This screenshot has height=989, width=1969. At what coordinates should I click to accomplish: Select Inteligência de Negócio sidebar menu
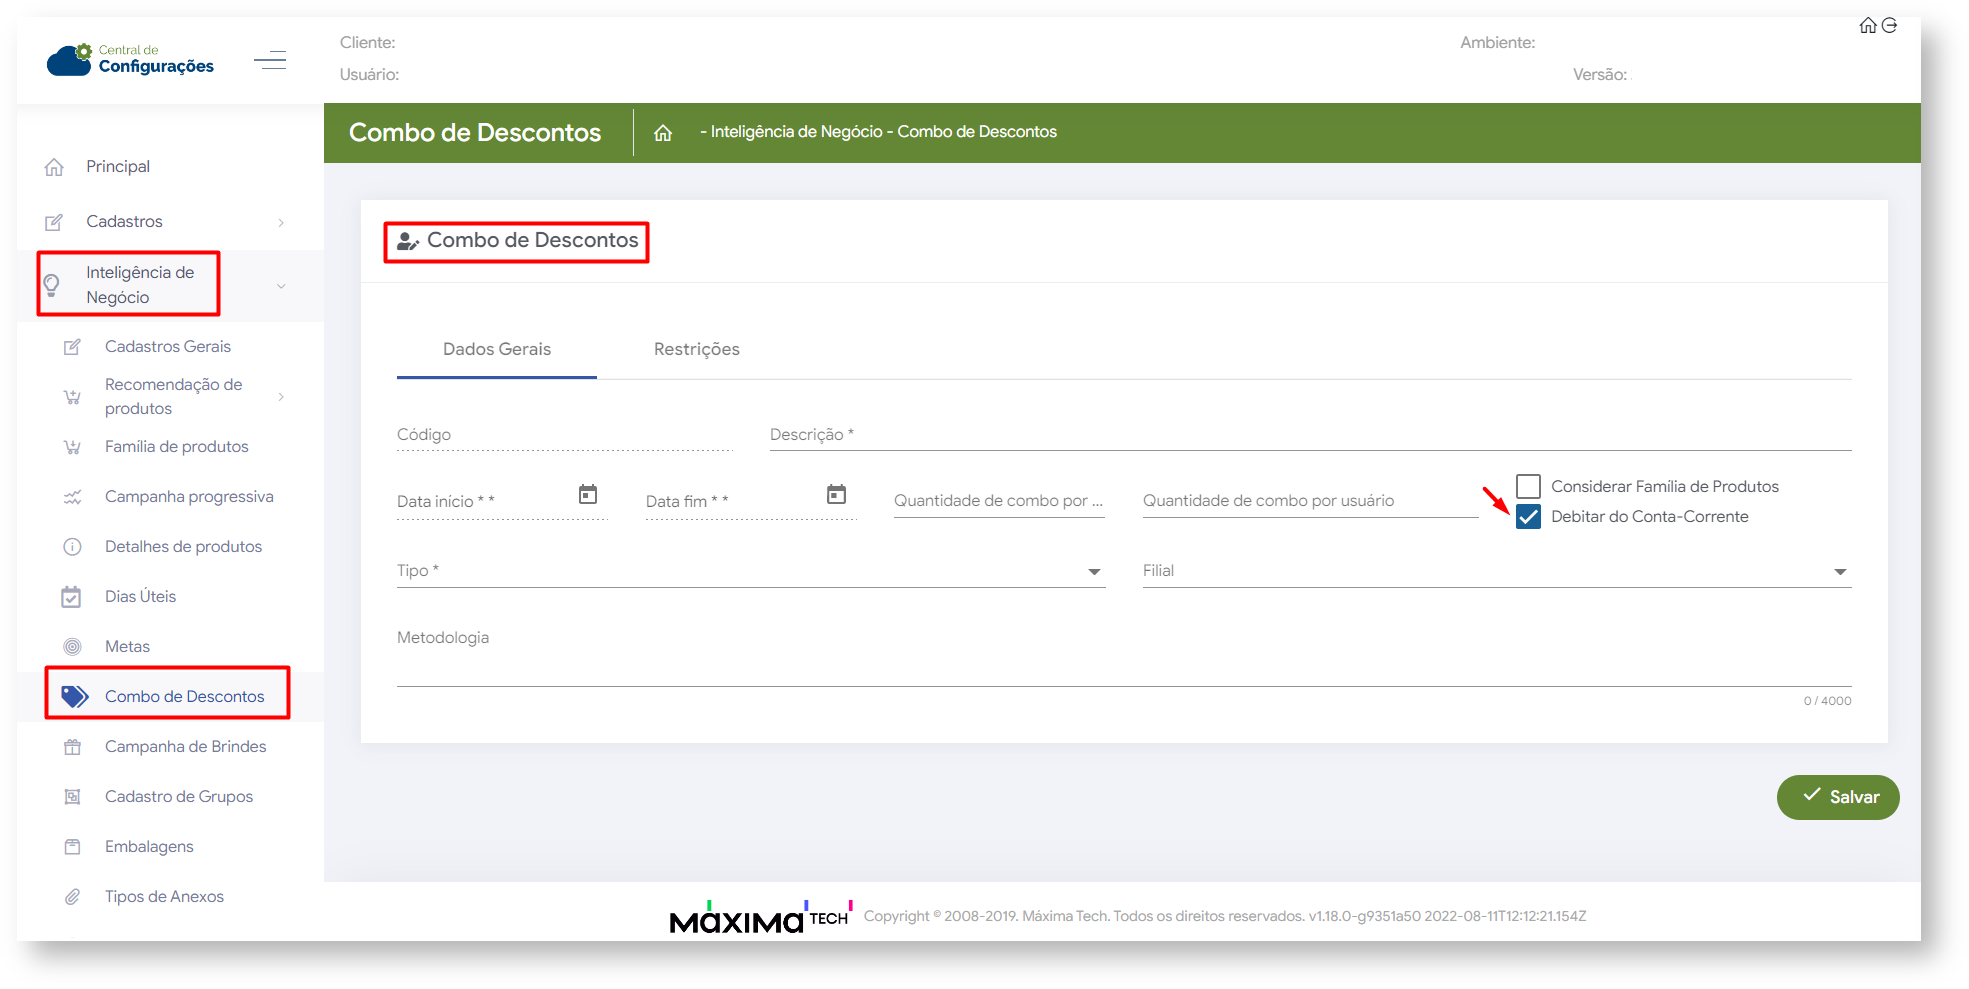140,285
